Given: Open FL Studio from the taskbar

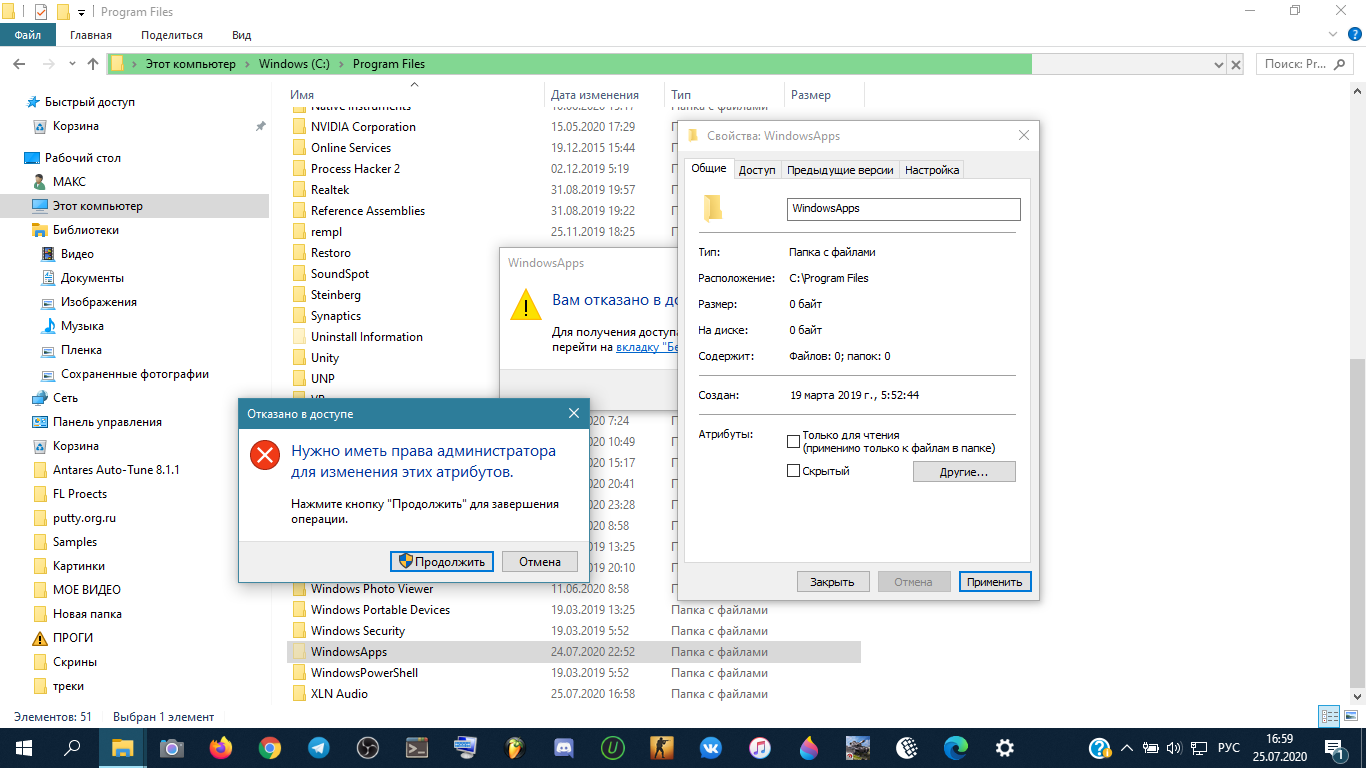Looking at the screenshot, I should coord(515,747).
